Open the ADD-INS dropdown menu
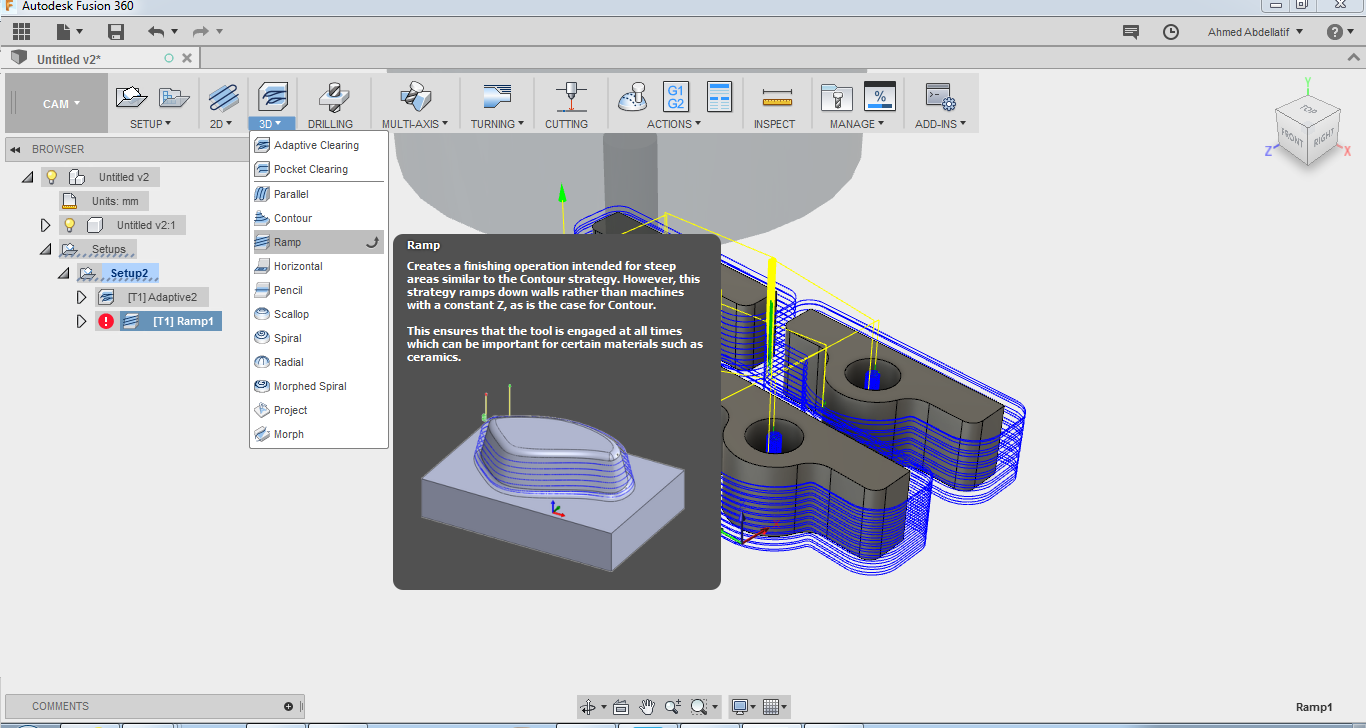The height and width of the screenshot is (728, 1366). click(x=940, y=124)
